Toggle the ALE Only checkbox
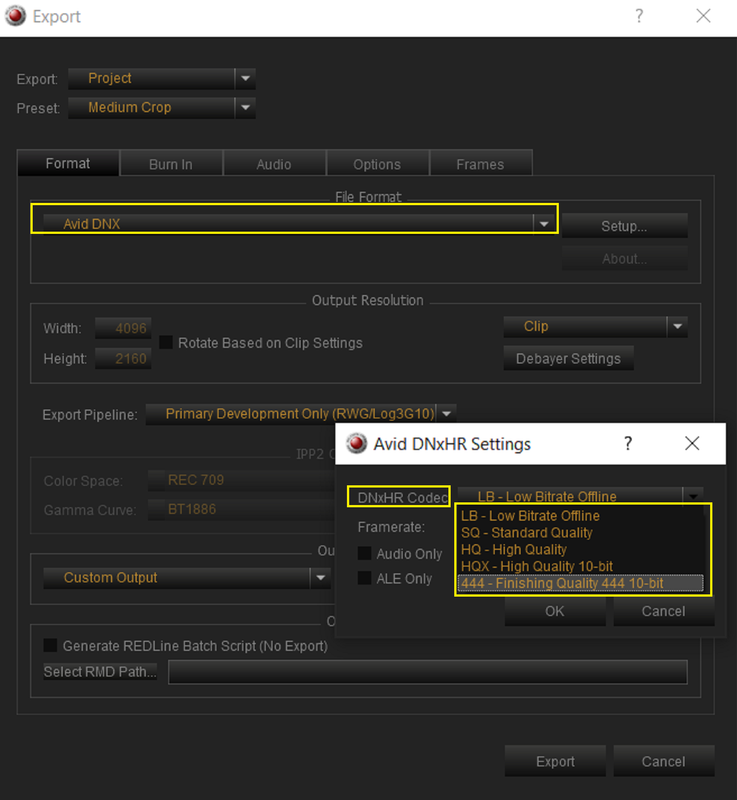The height and width of the screenshot is (800, 737). pos(364,578)
